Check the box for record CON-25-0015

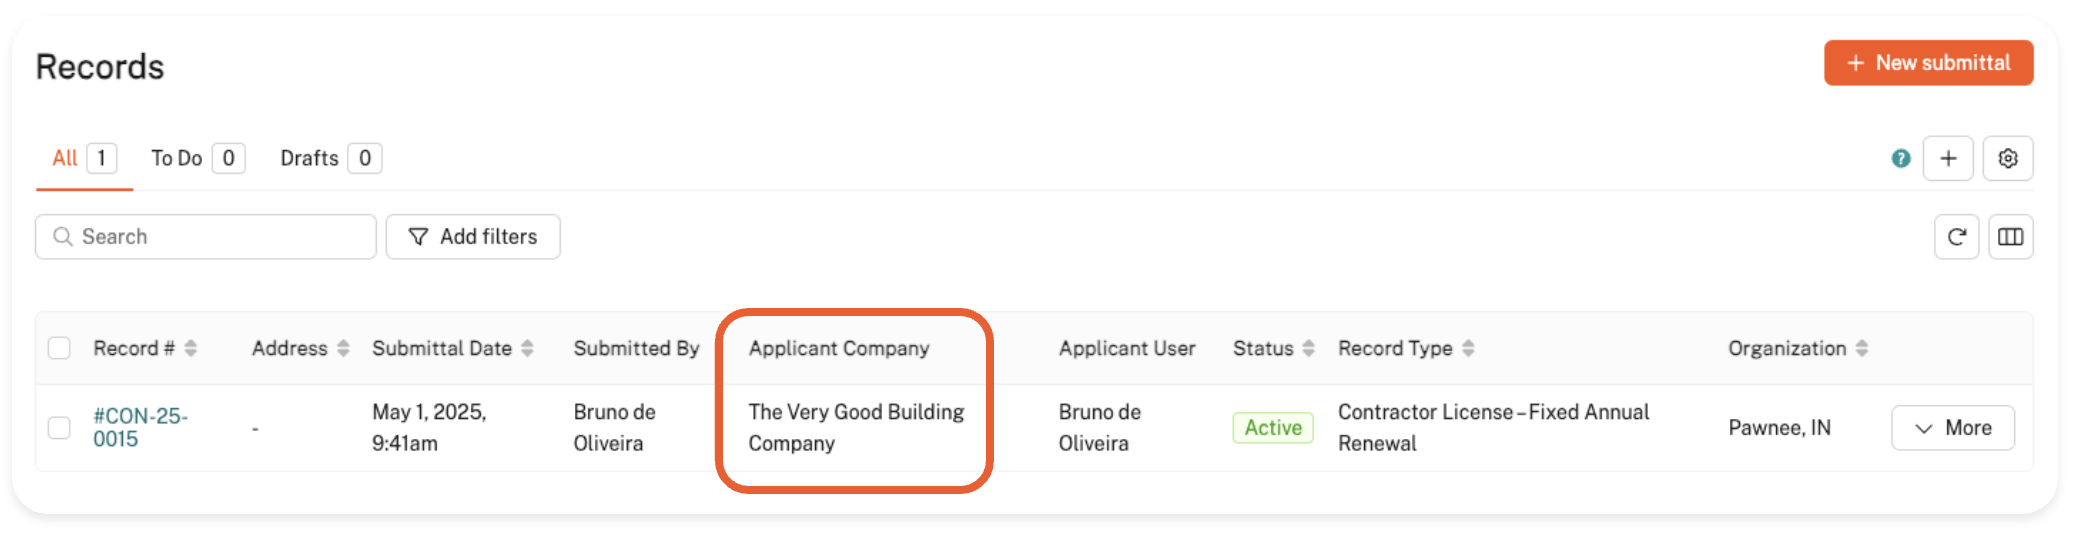point(59,428)
